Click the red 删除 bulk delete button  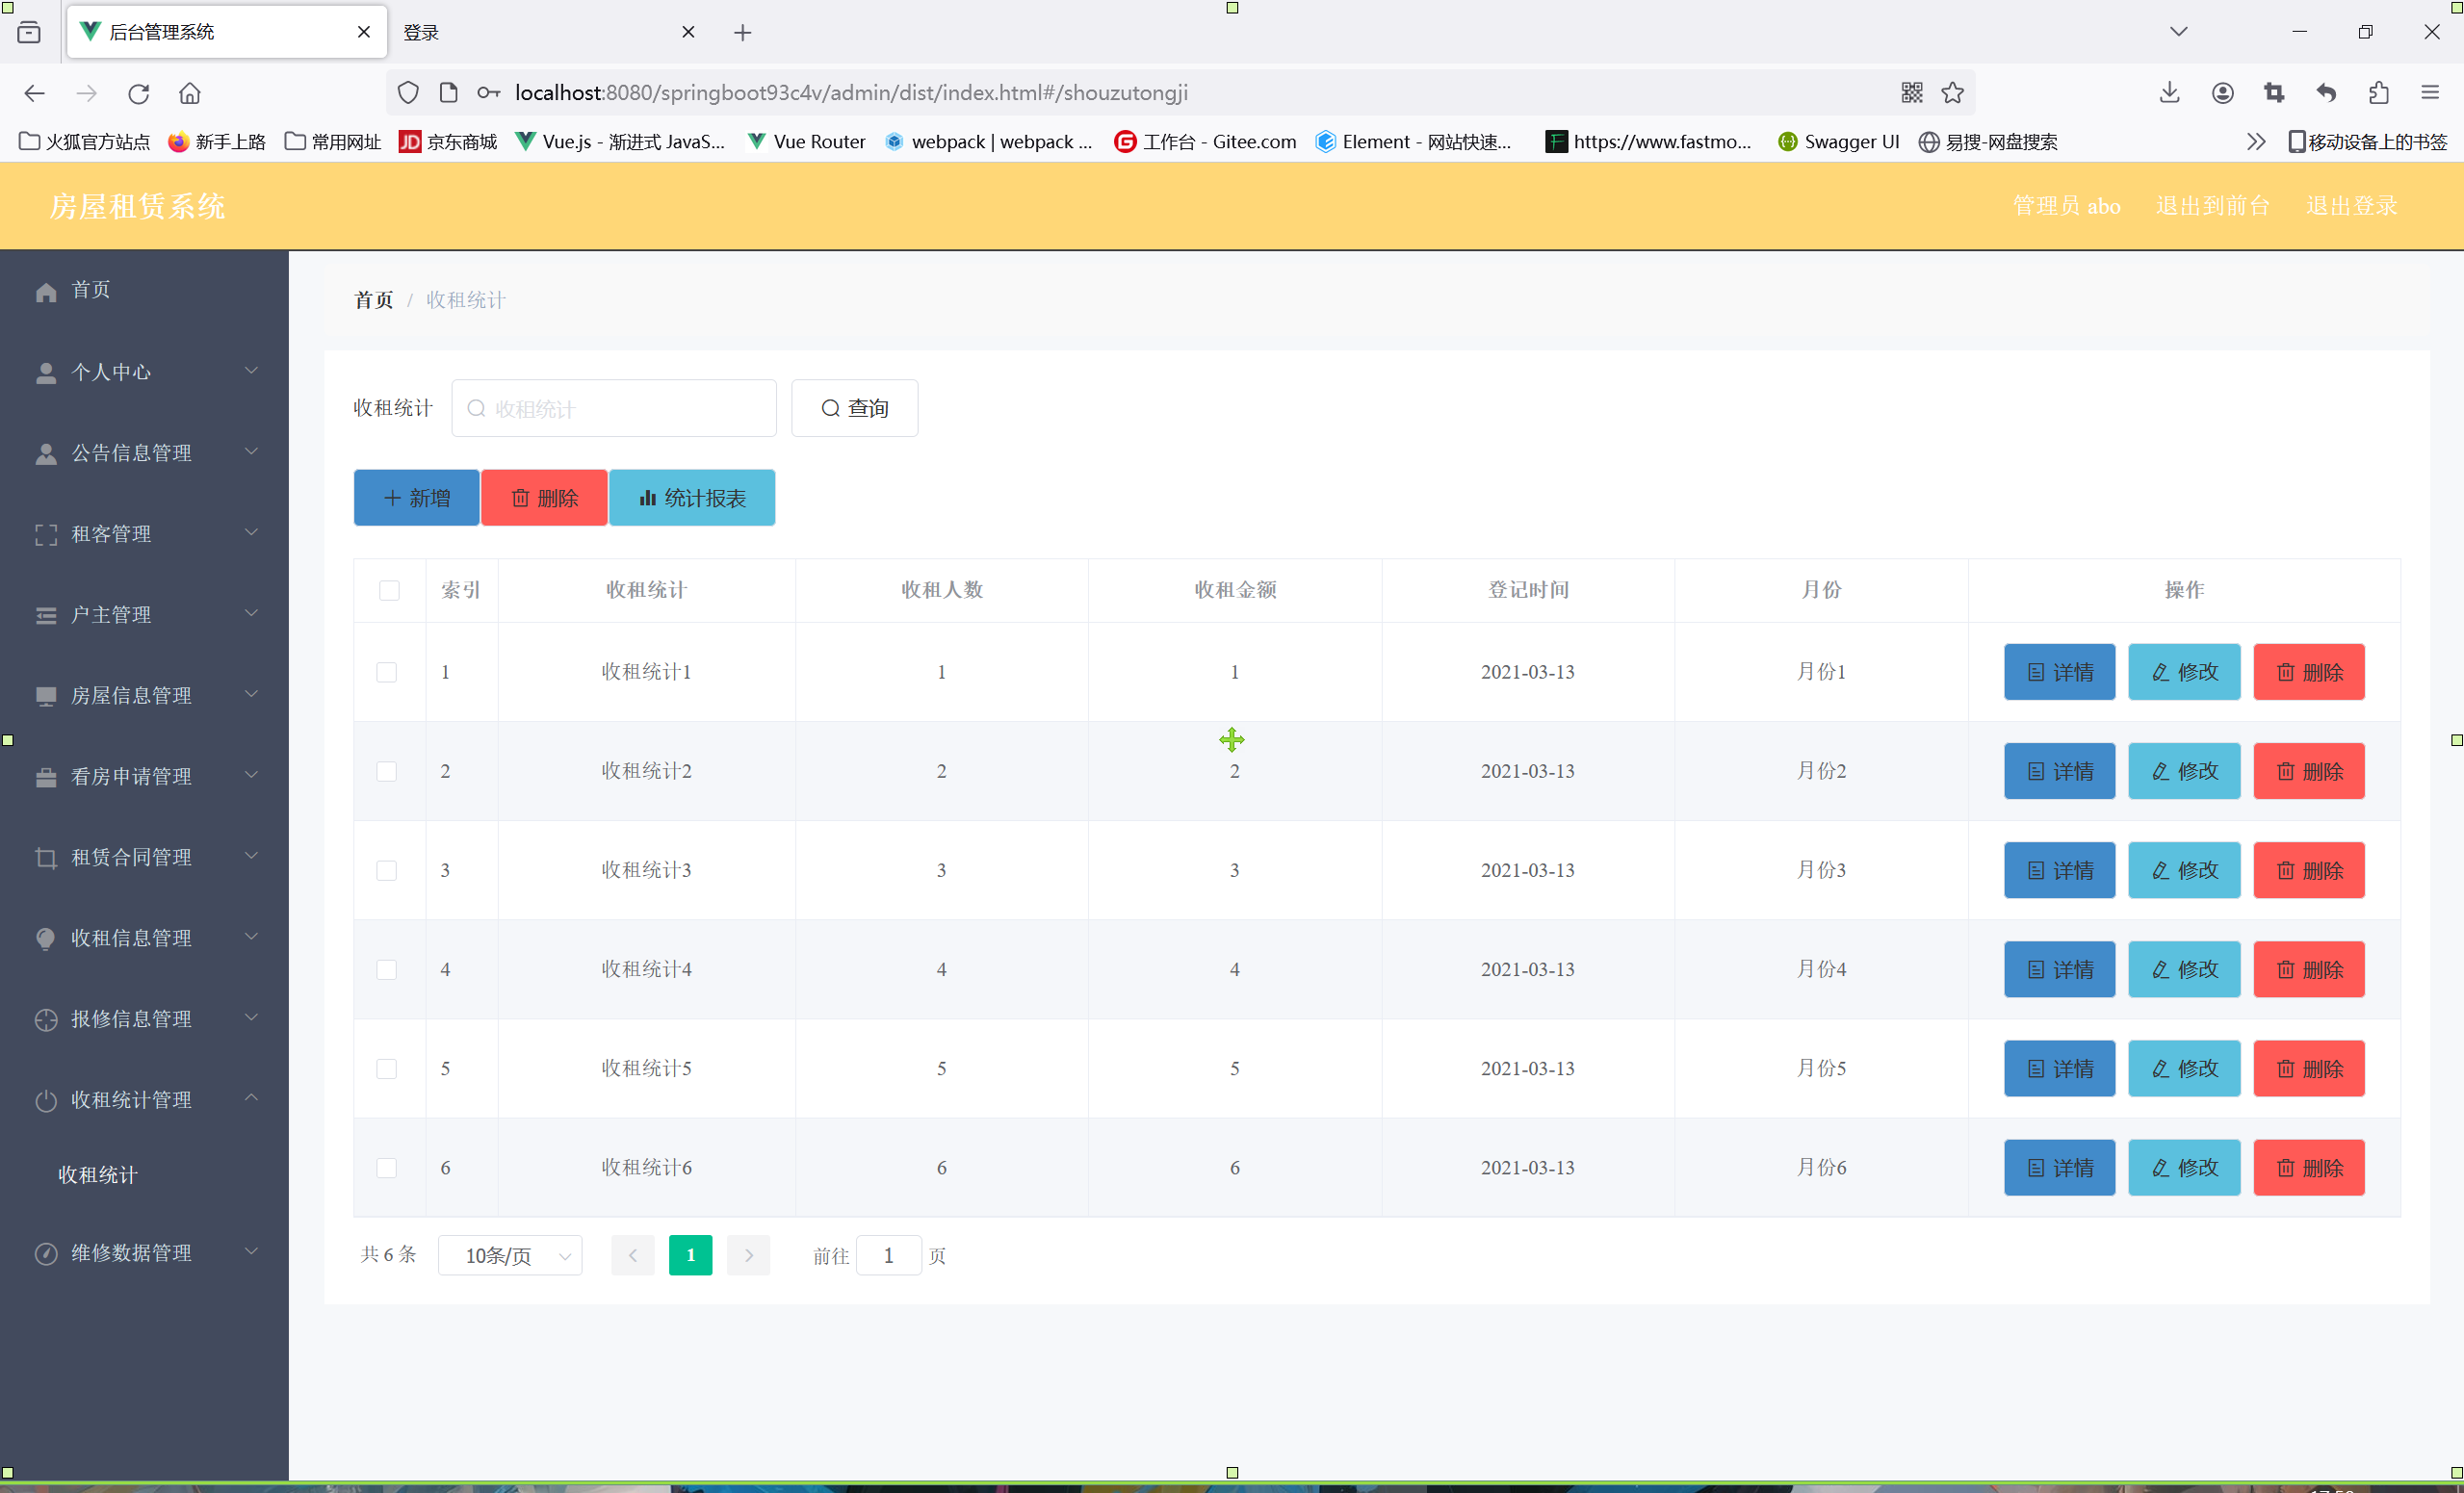(544, 498)
